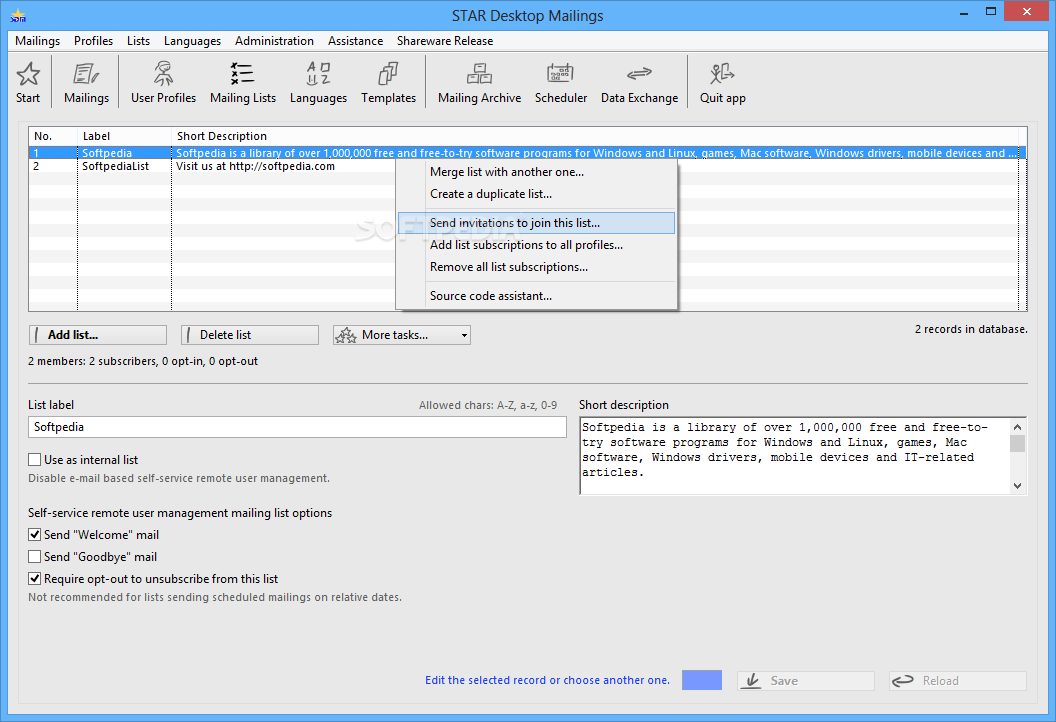Image resolution: width=1056 pixels, height=722 pixels.
Task: Open the Templates toolbar icon
Action: coord(388,82)
